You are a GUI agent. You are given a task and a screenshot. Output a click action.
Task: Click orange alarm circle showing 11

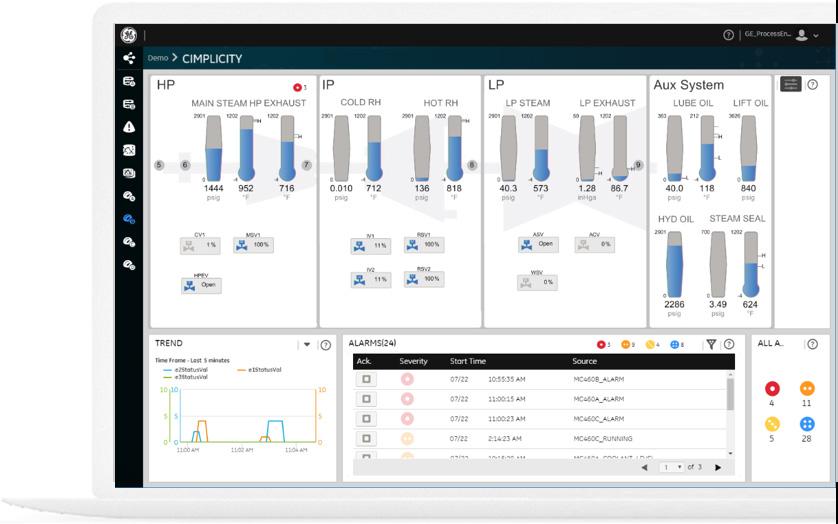pyautogui.click(x=806, y=389)
